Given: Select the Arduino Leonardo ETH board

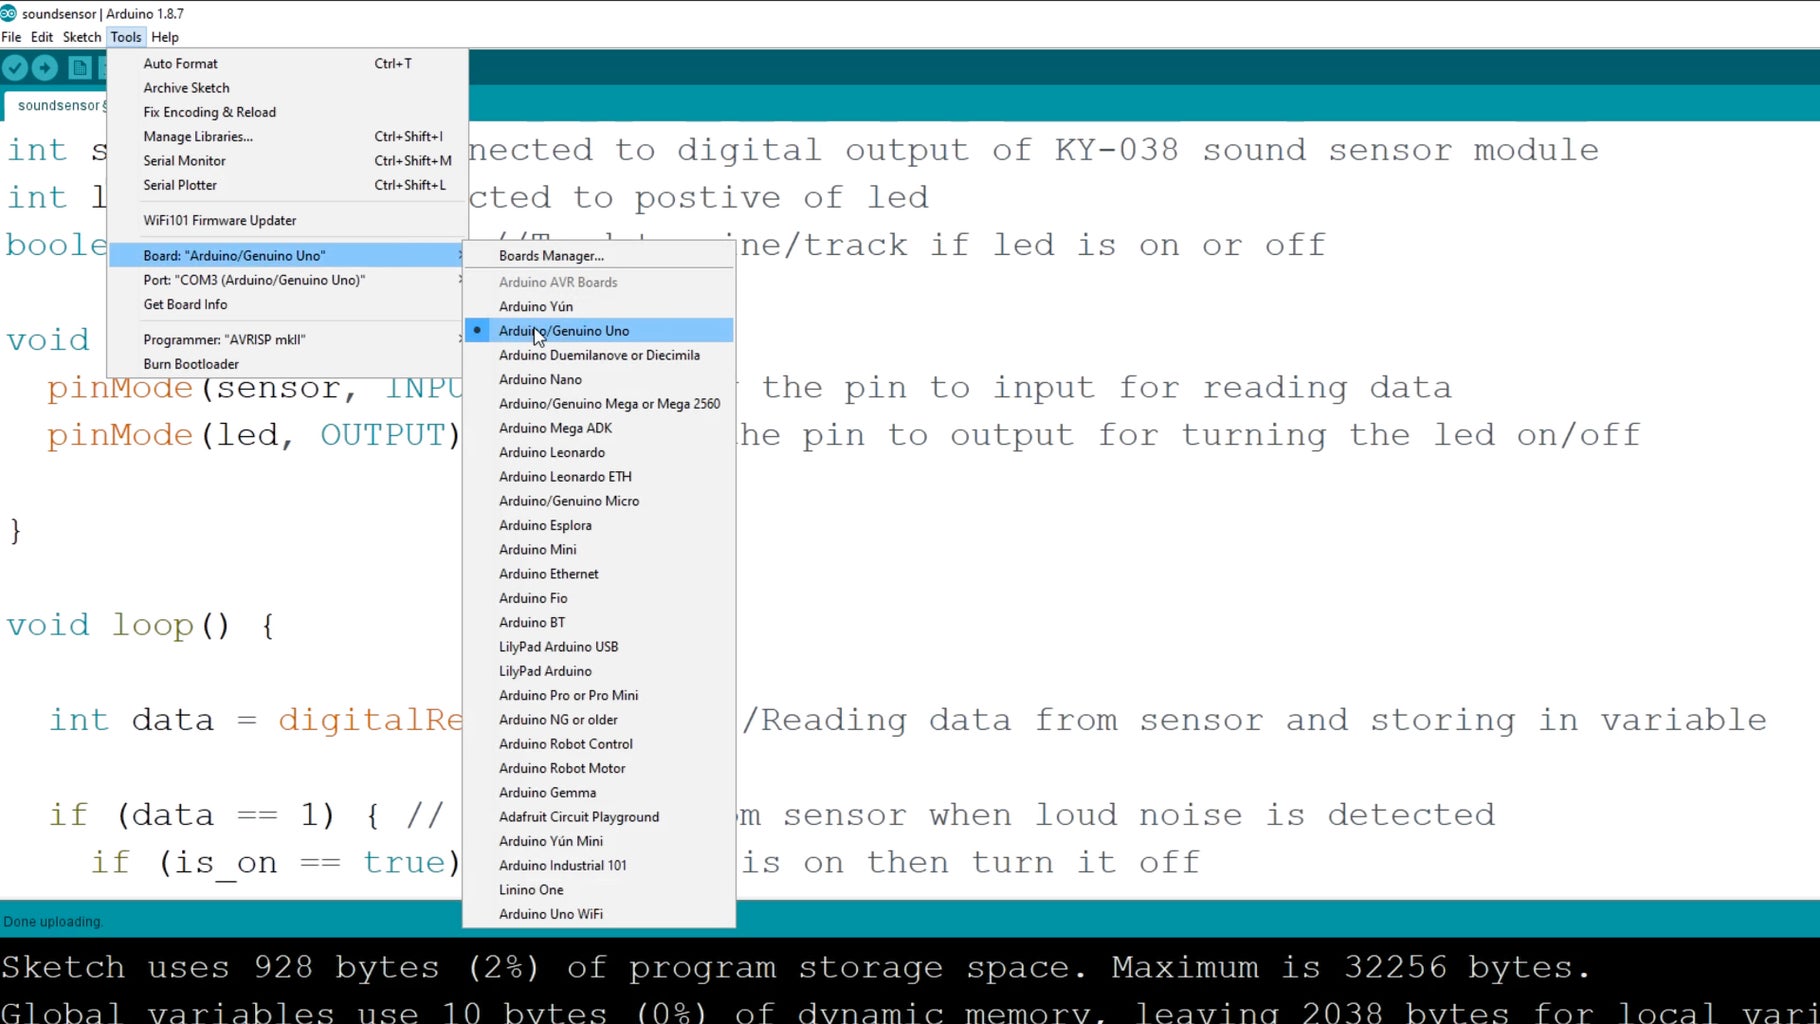Looking at the screenshot, I should 599,477.
